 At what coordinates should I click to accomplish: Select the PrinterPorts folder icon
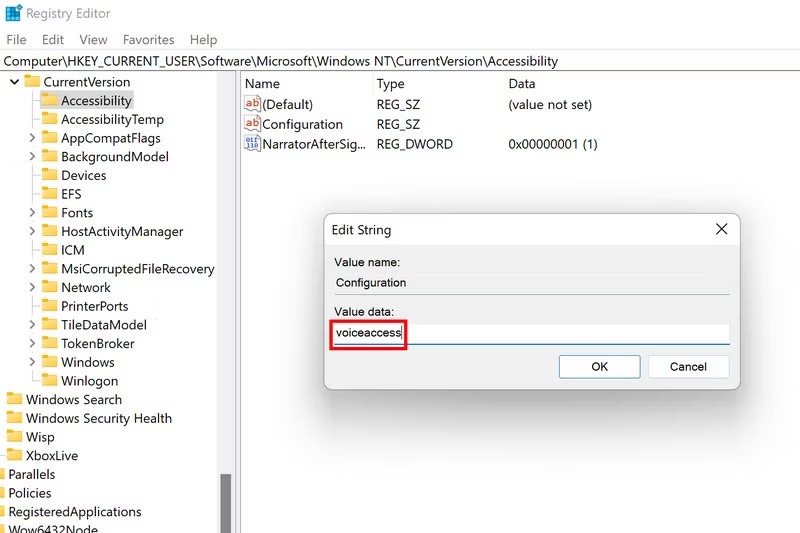click(49, 305)
